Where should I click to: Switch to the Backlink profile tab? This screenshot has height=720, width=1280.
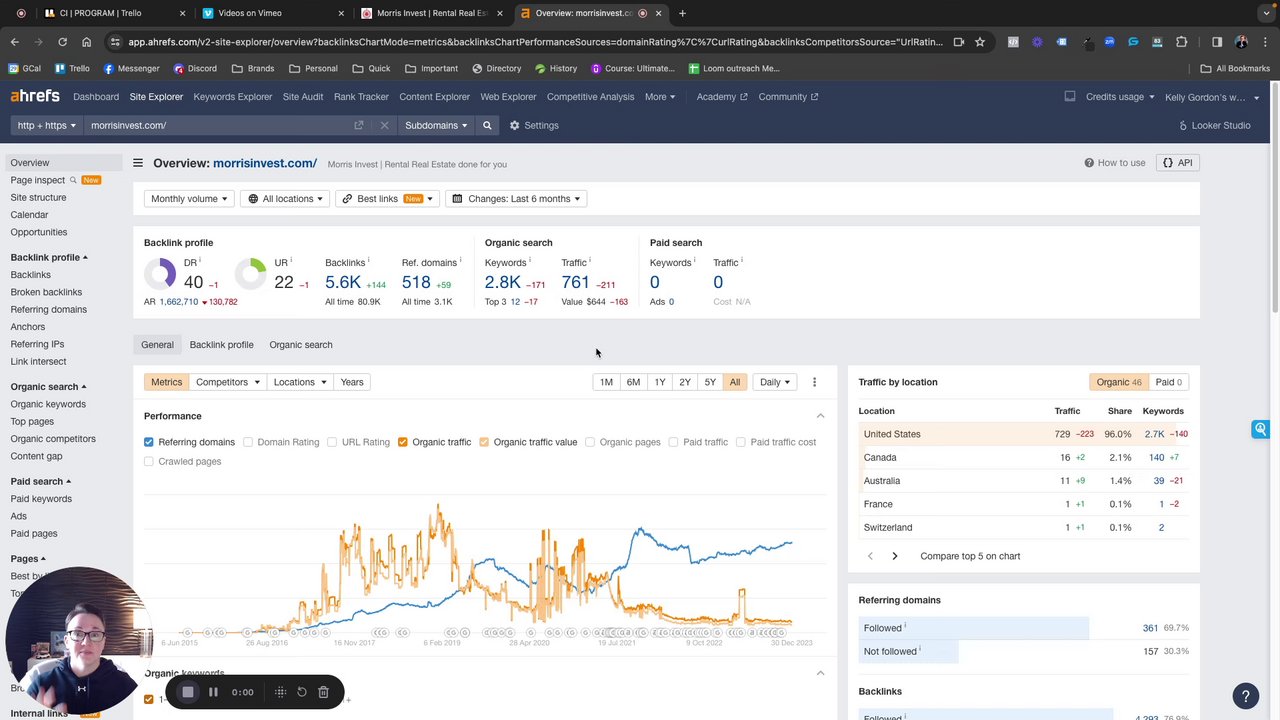(221, 345)
